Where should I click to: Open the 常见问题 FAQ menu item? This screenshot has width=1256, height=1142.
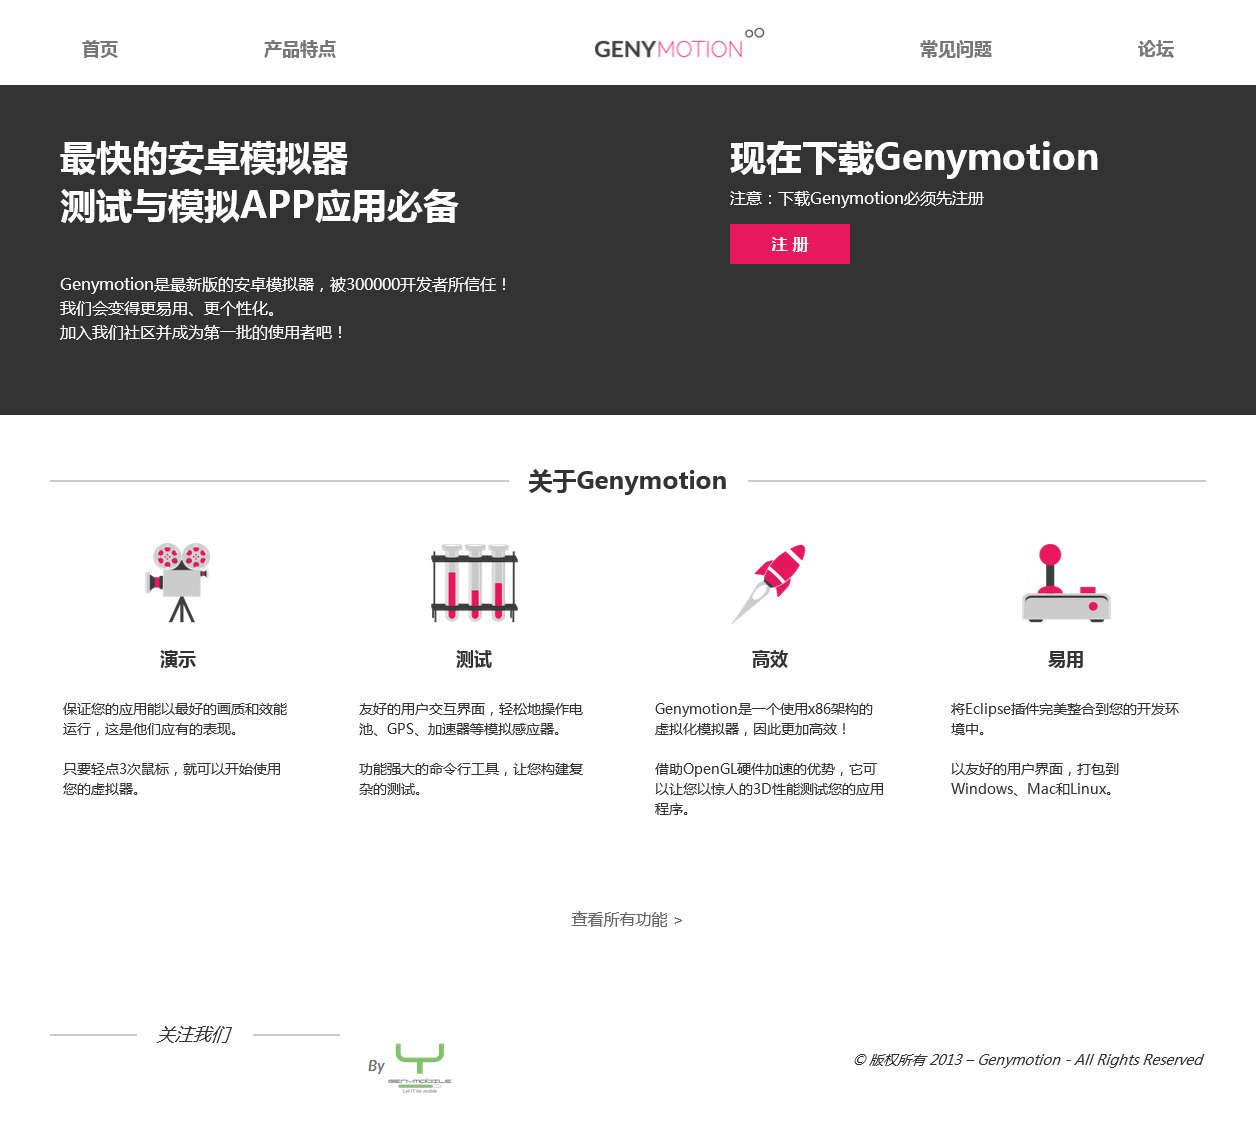coord(956,49)
